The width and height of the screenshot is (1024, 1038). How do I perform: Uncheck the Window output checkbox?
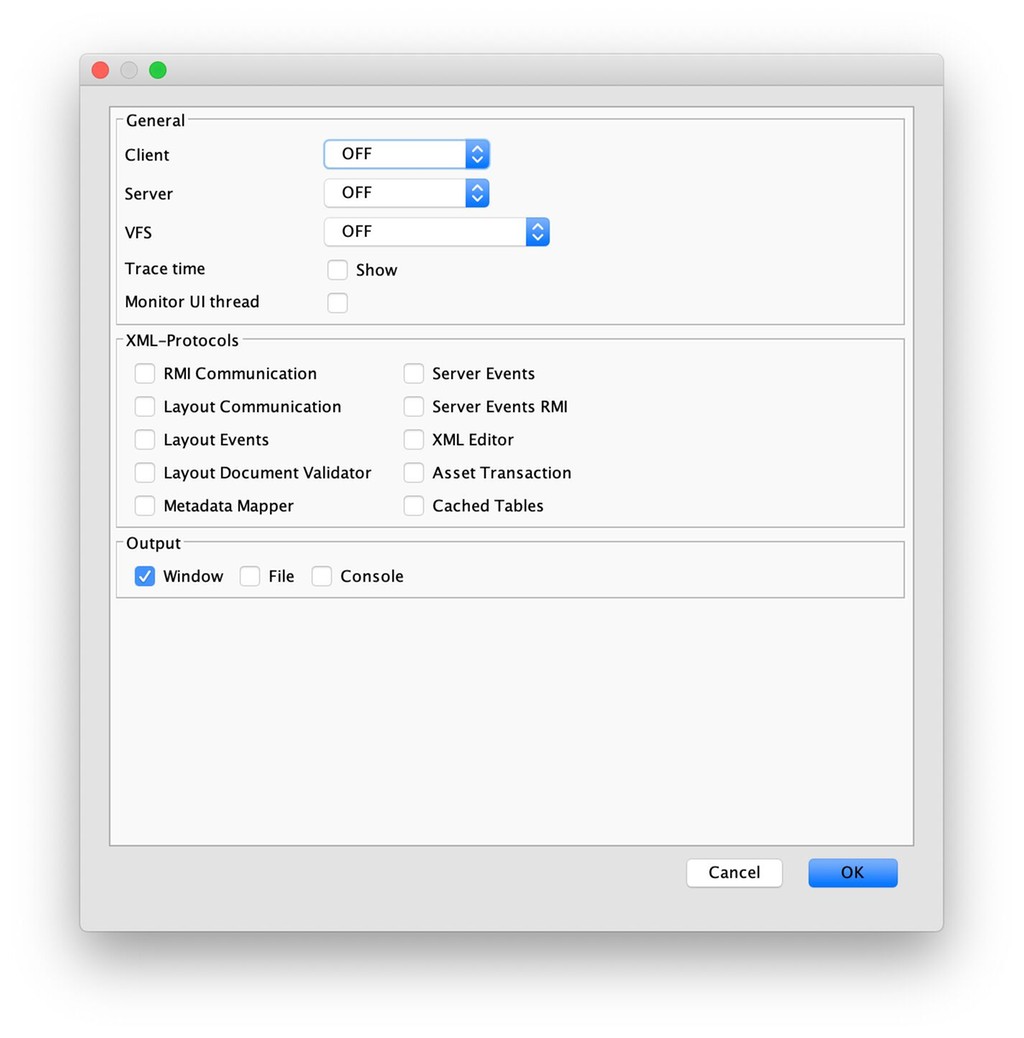[x=145, y=577]
